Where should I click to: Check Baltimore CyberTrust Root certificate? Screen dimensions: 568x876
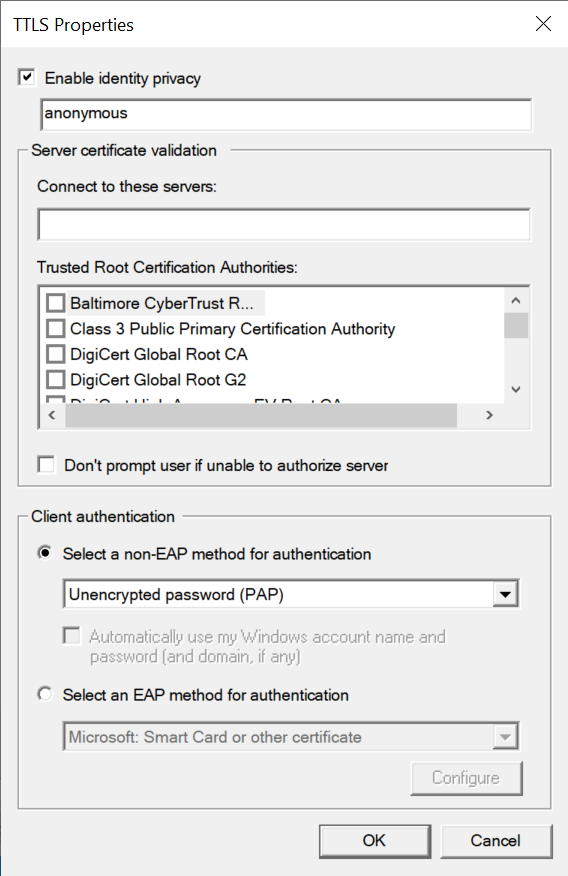(x=55, y=303)
